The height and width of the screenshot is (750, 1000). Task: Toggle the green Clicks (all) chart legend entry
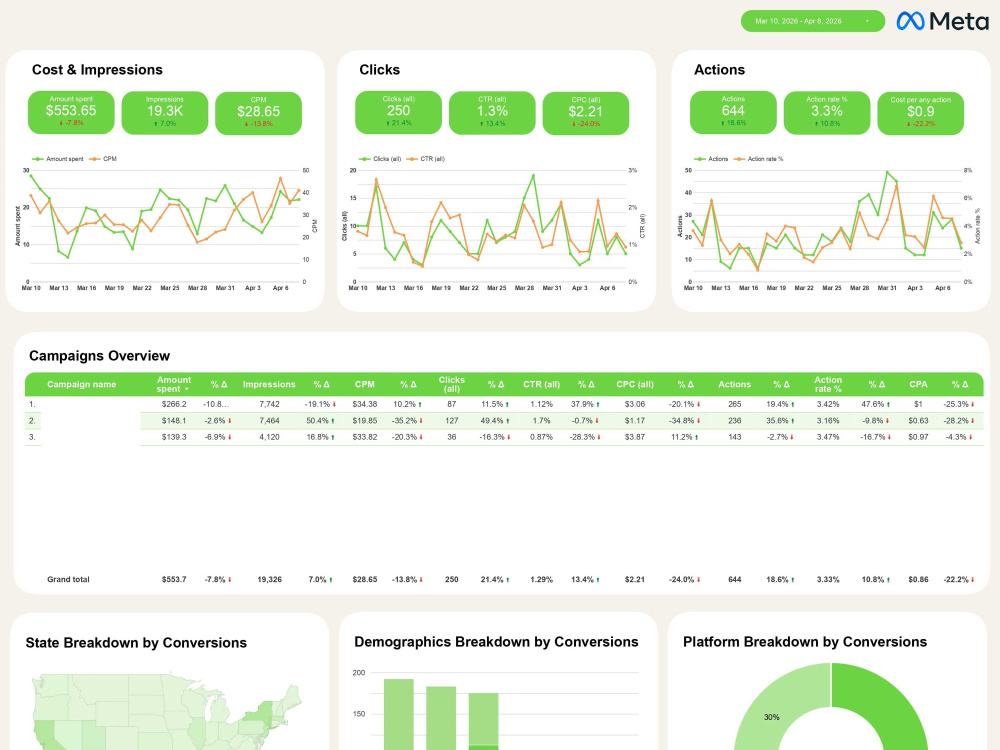[x=380, y=159]
